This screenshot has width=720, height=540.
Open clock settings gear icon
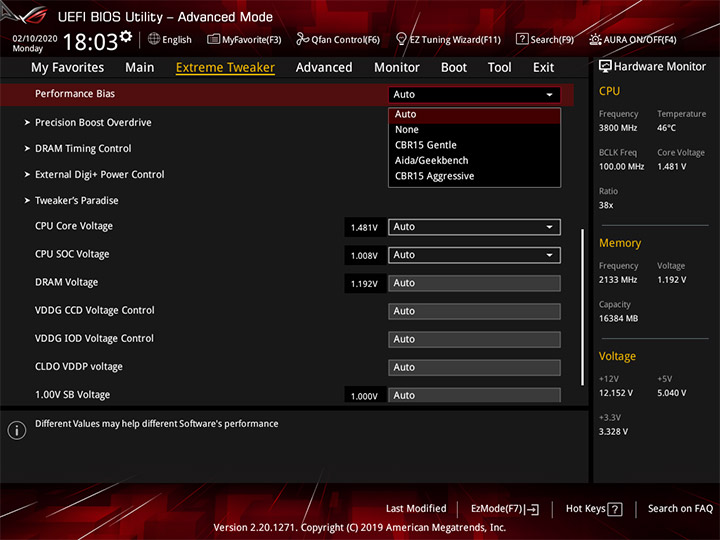click(125, 36)
